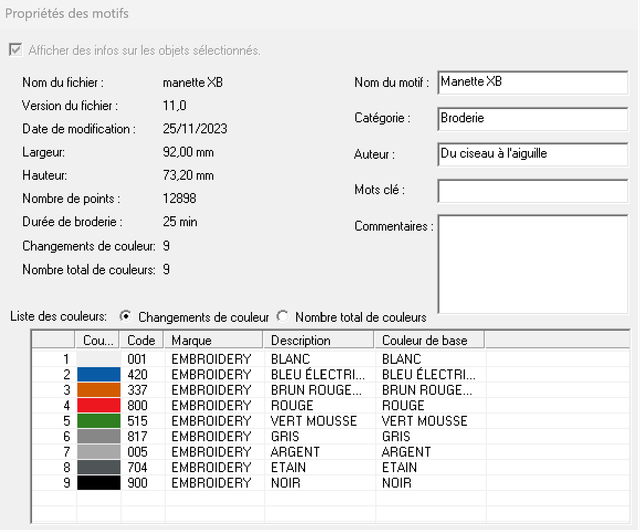Select 'Changements de couleur' radio button
Screen dimensions: 640x532
(125, 317)
